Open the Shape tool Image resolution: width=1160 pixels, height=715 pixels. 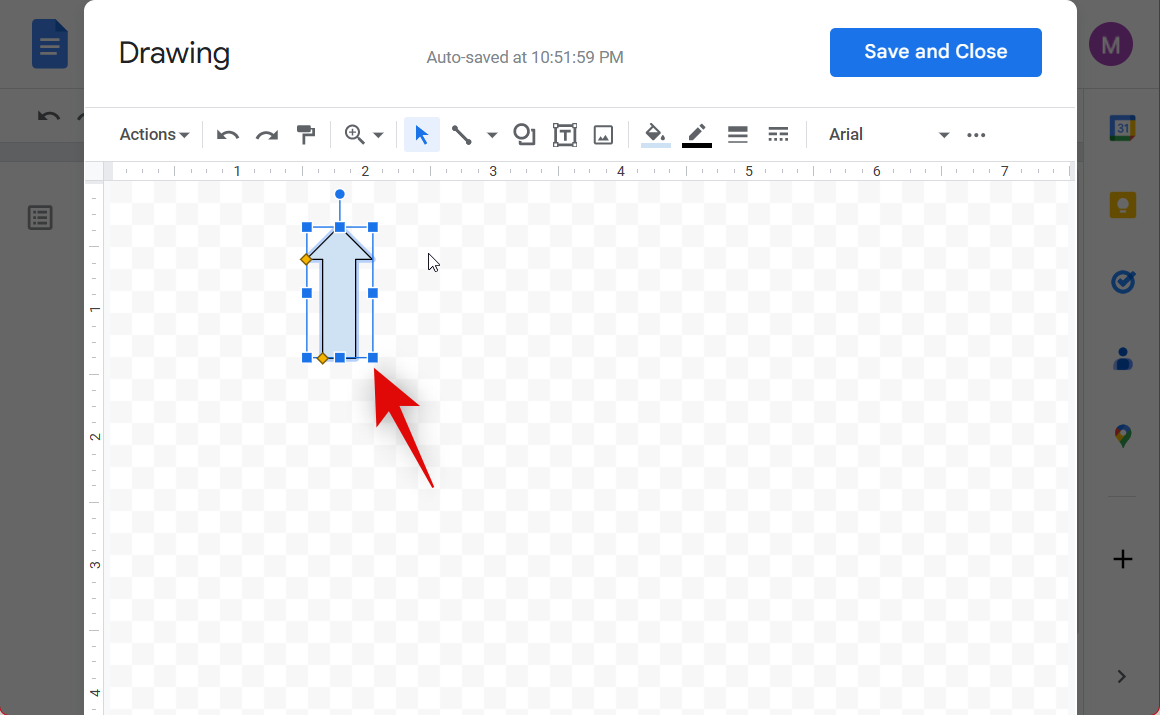[x=524, y=135]
